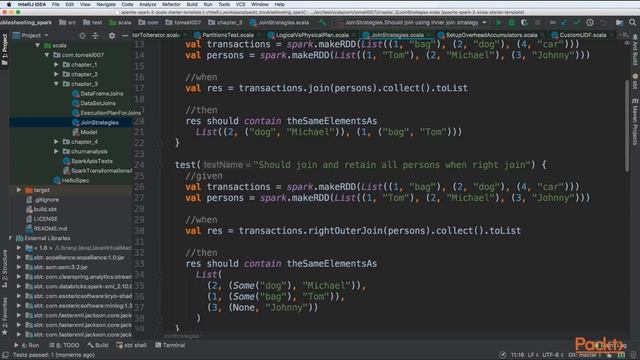The image size is (640, 360).
Task: Open the Apple menu
Action: point(8,4)
